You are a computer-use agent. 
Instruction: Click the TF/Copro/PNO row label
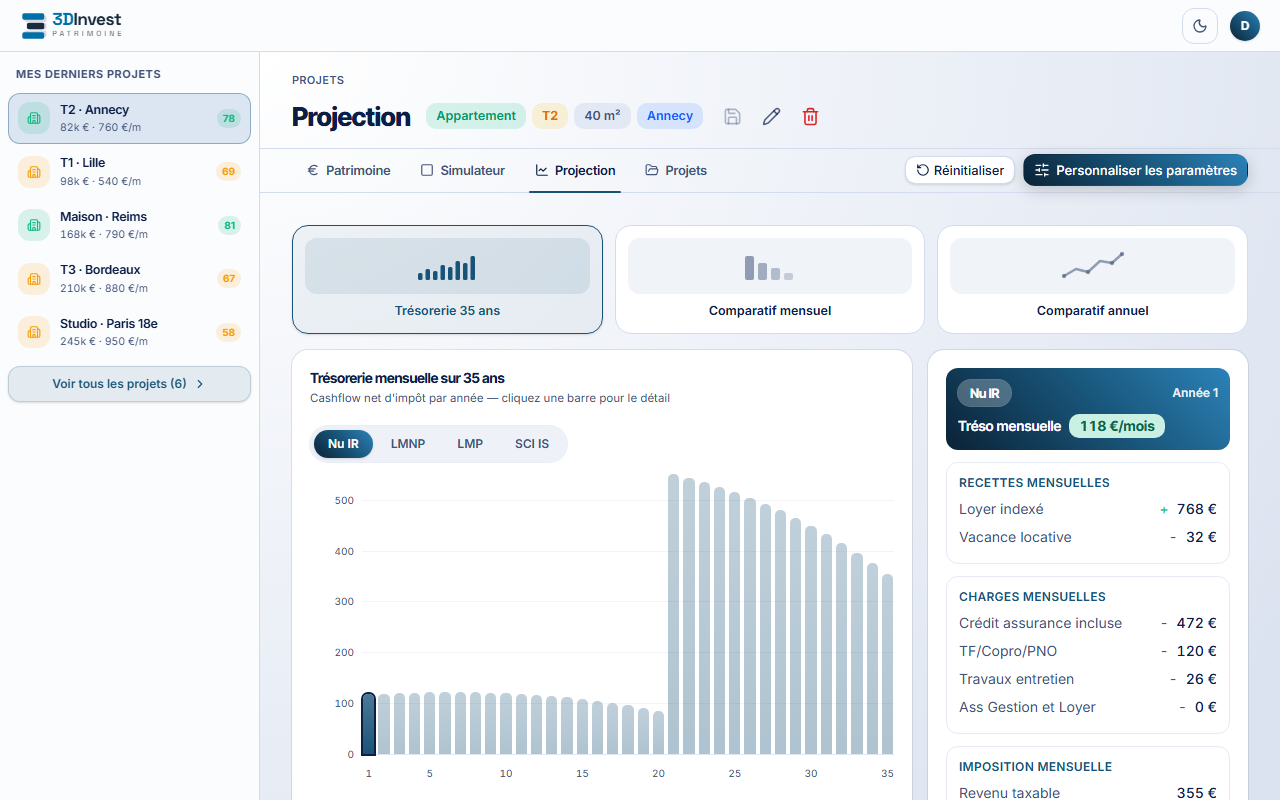click(x=1008, y=651)
